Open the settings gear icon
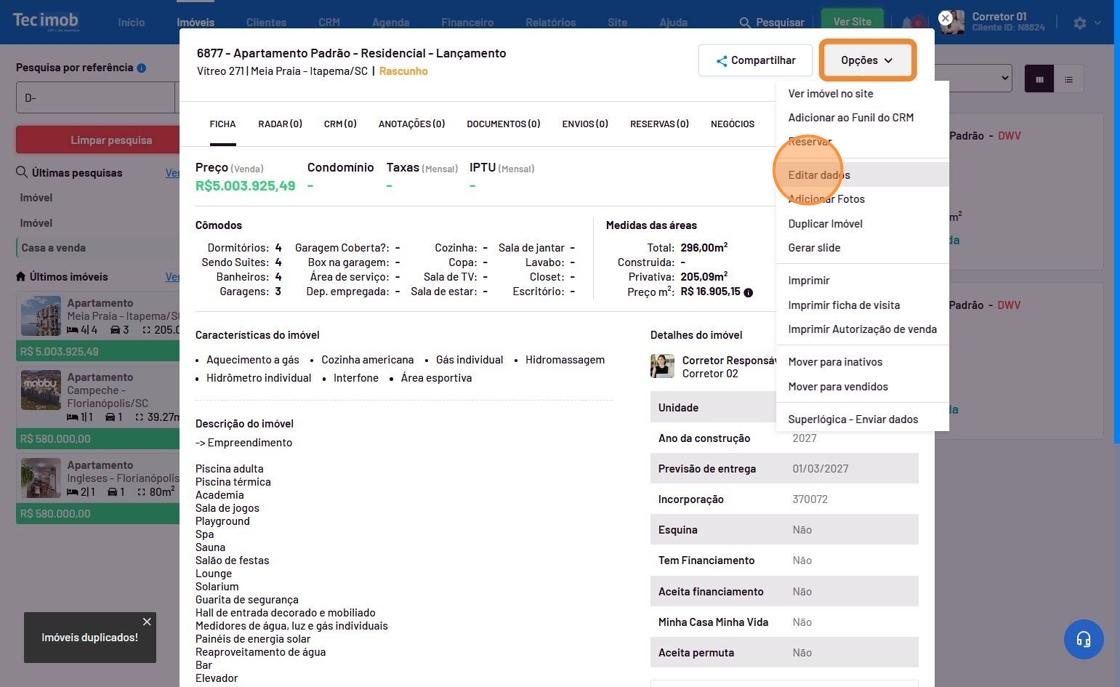The image size is (1120, 687). coord(1080,22)
